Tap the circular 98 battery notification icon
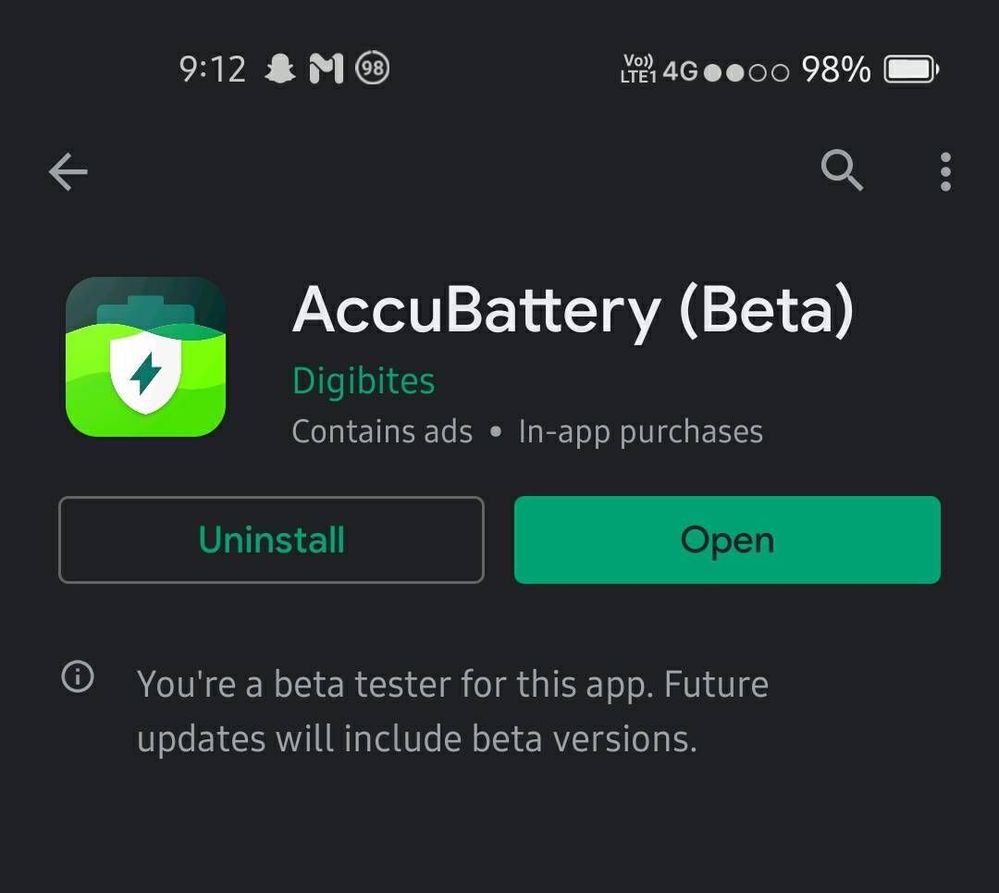 372,68
